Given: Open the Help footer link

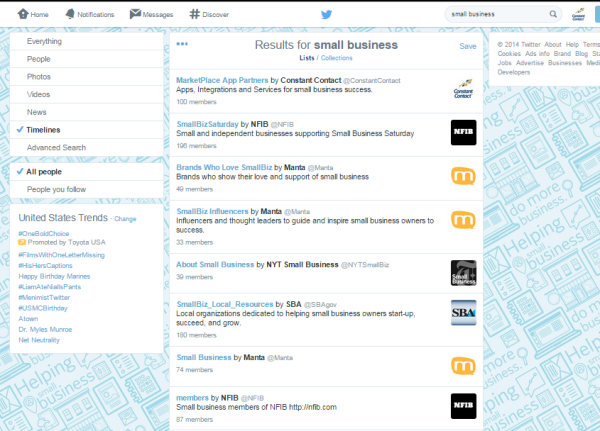Looking at the screenshot, I should 572,45.
